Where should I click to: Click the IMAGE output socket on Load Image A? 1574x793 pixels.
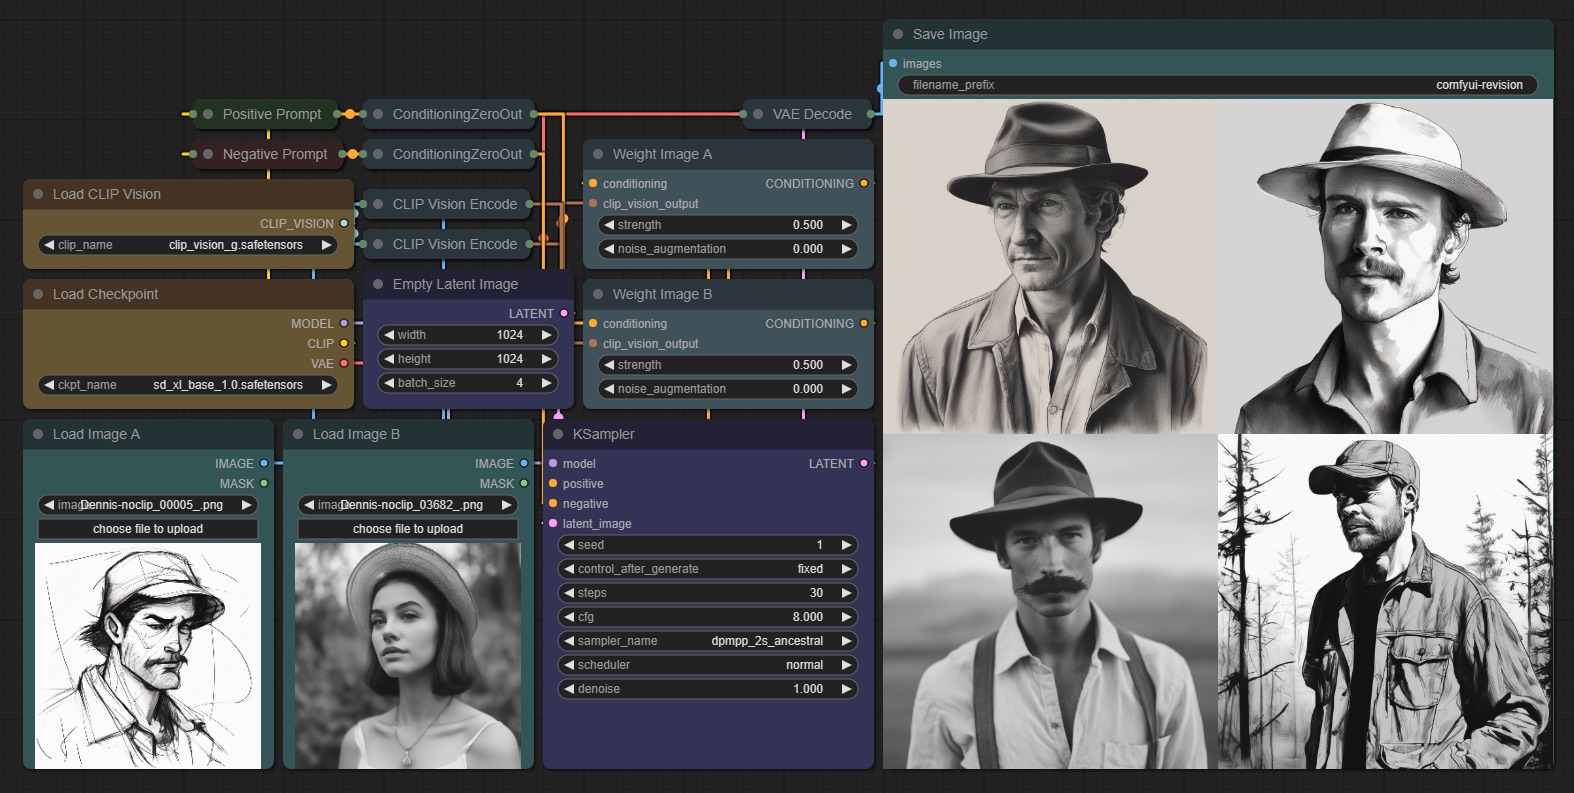coord(264,463)
